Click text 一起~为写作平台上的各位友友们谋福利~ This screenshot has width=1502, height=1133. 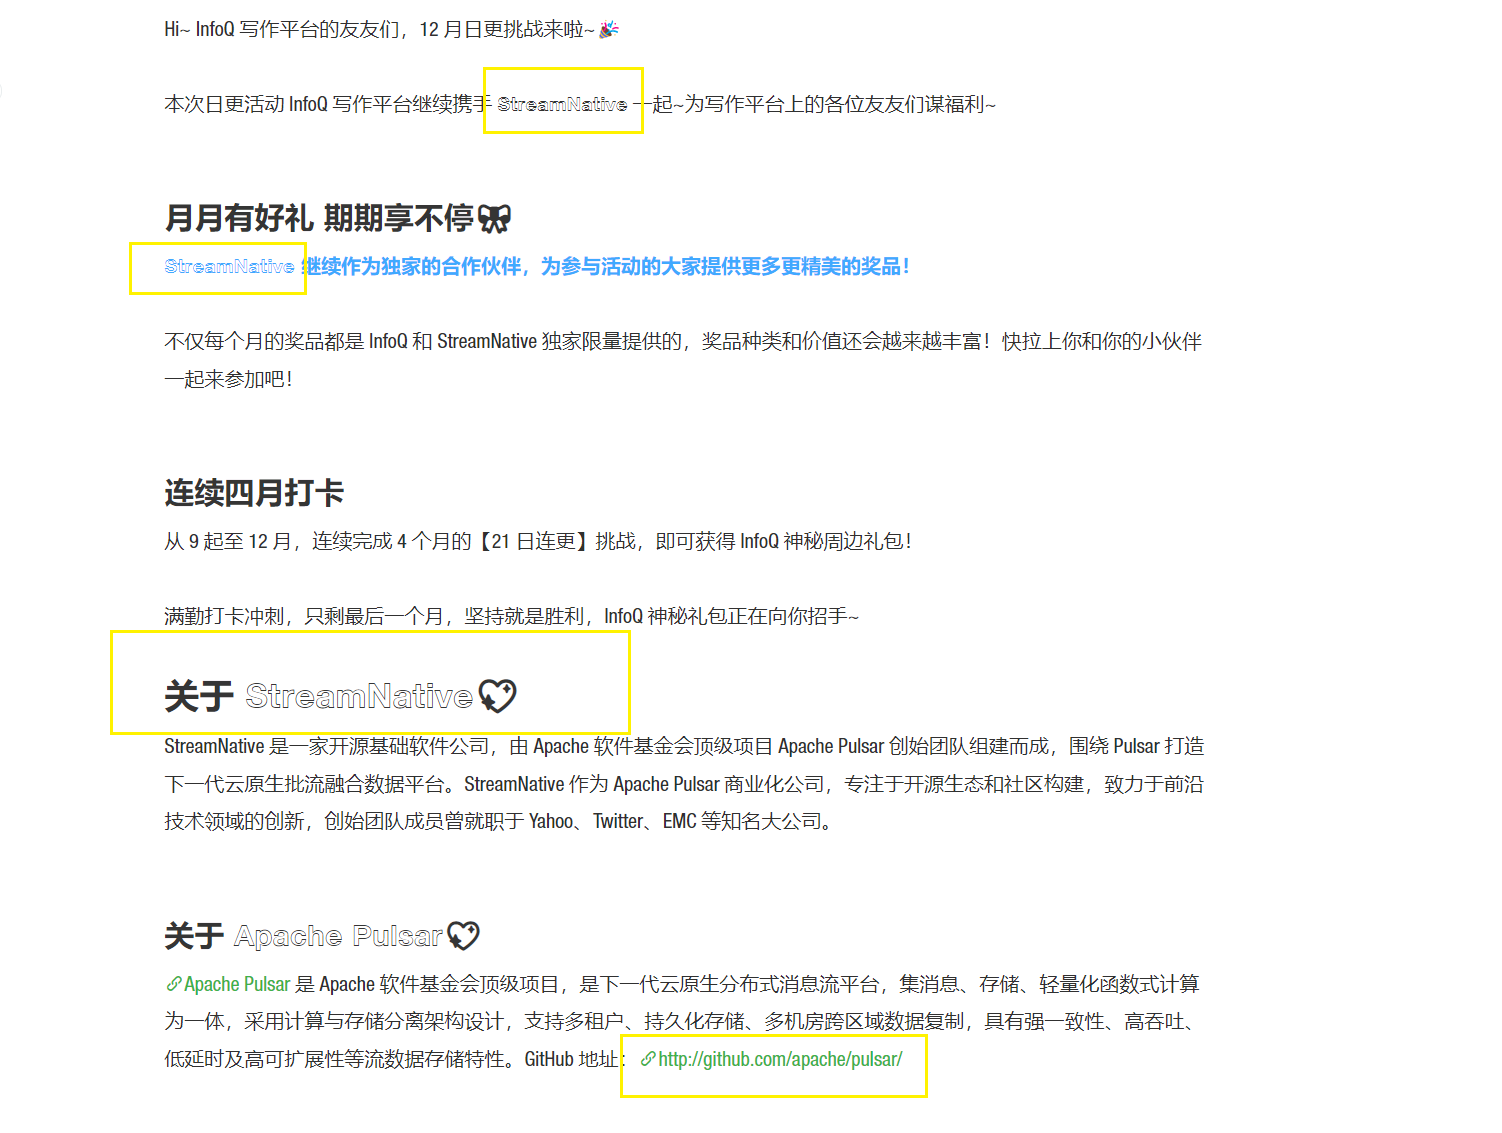[x=815, y=104]
